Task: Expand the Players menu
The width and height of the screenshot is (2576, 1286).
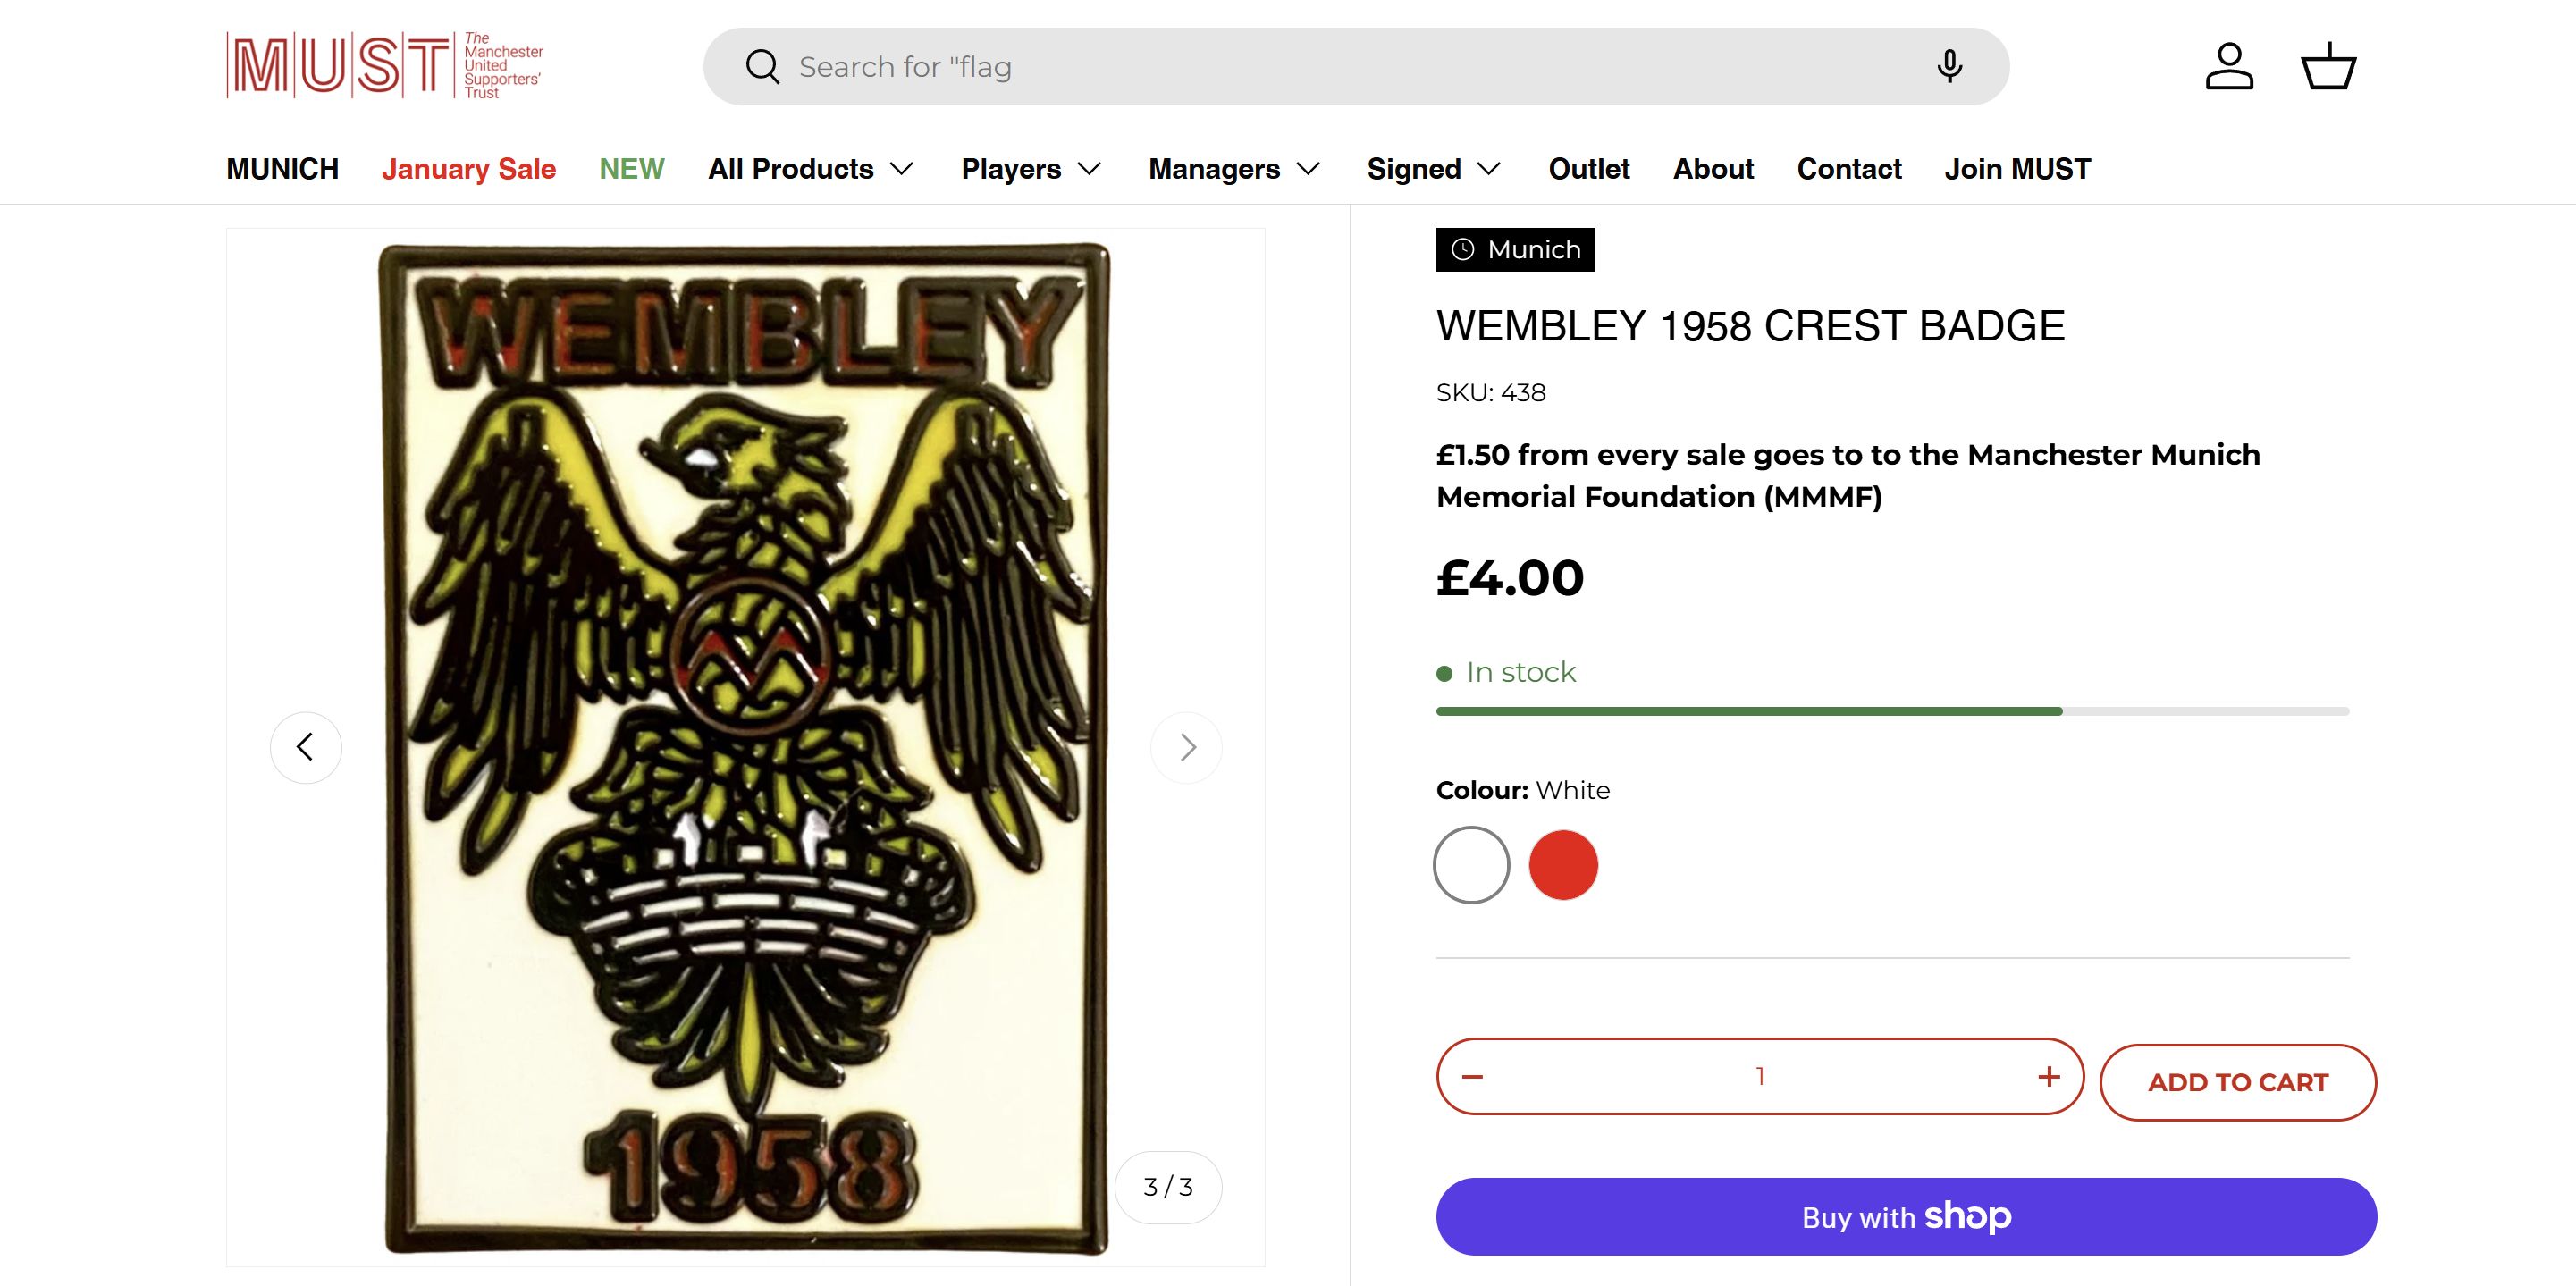Action: tap(1031, 169)
